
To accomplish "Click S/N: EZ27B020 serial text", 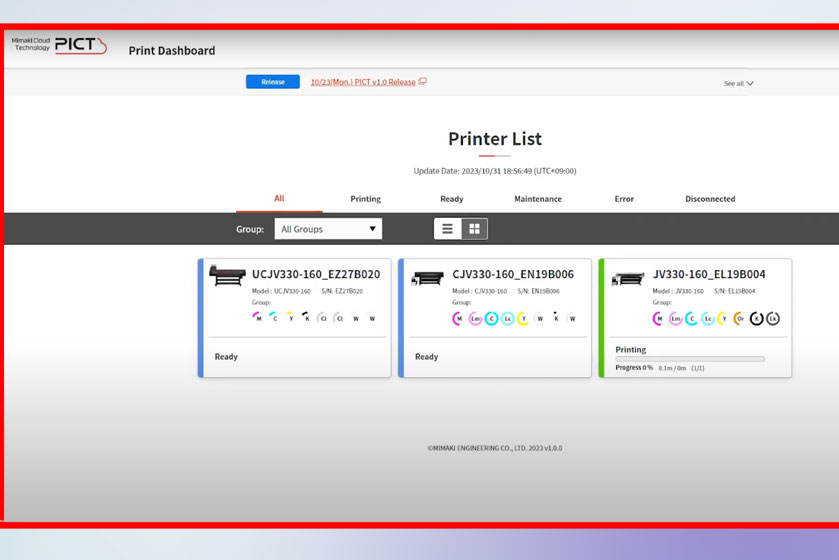I will click(x=342, y=291).
